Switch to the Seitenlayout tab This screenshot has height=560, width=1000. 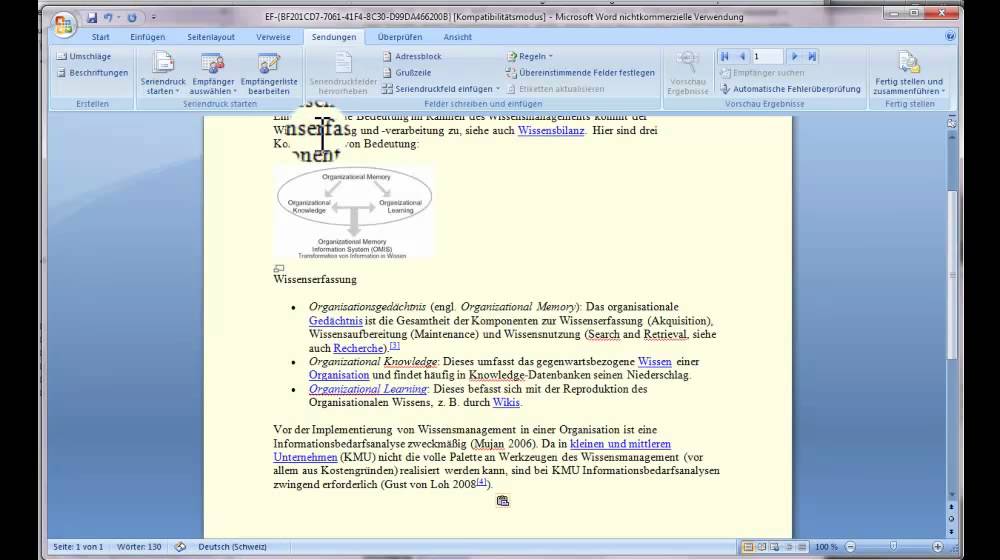(x=210, y=37)
